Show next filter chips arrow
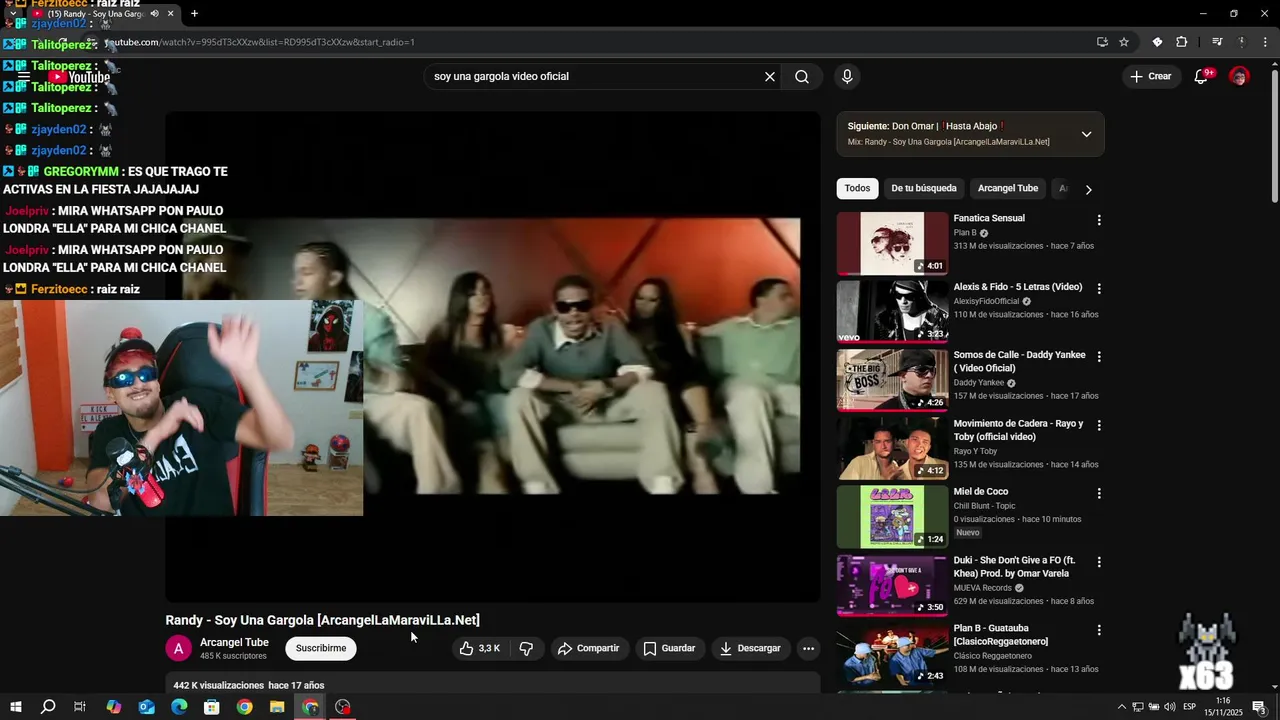Image resolution: width=1280 pixels, height=720 pixels. (x=1089, y=189)
